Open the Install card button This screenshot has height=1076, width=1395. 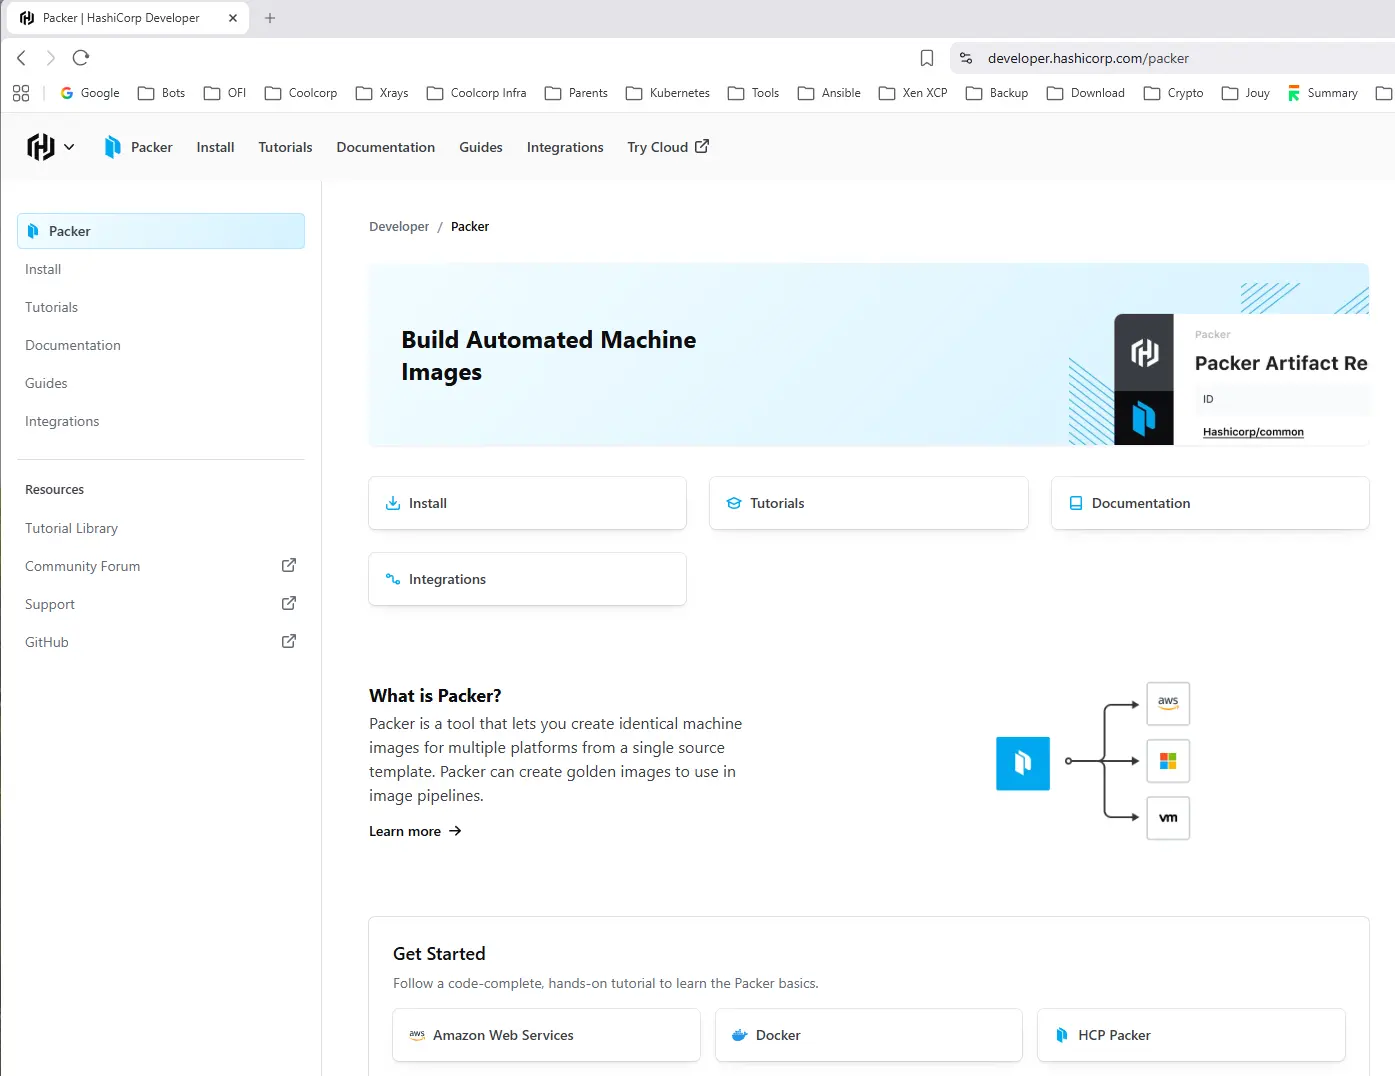(528, 503)
